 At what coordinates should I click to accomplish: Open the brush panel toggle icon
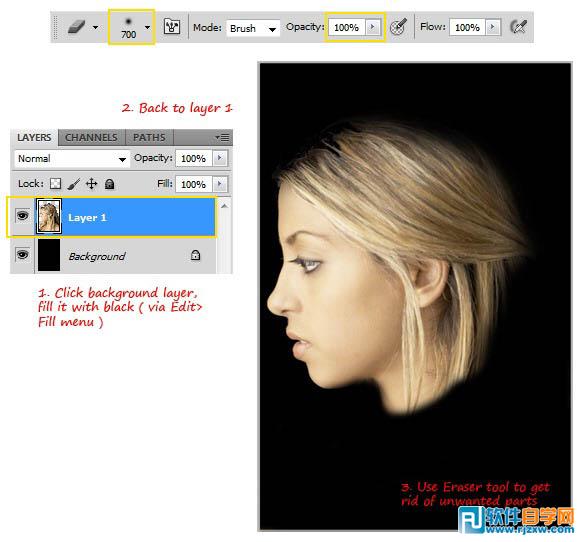click(x=172, y=27)
